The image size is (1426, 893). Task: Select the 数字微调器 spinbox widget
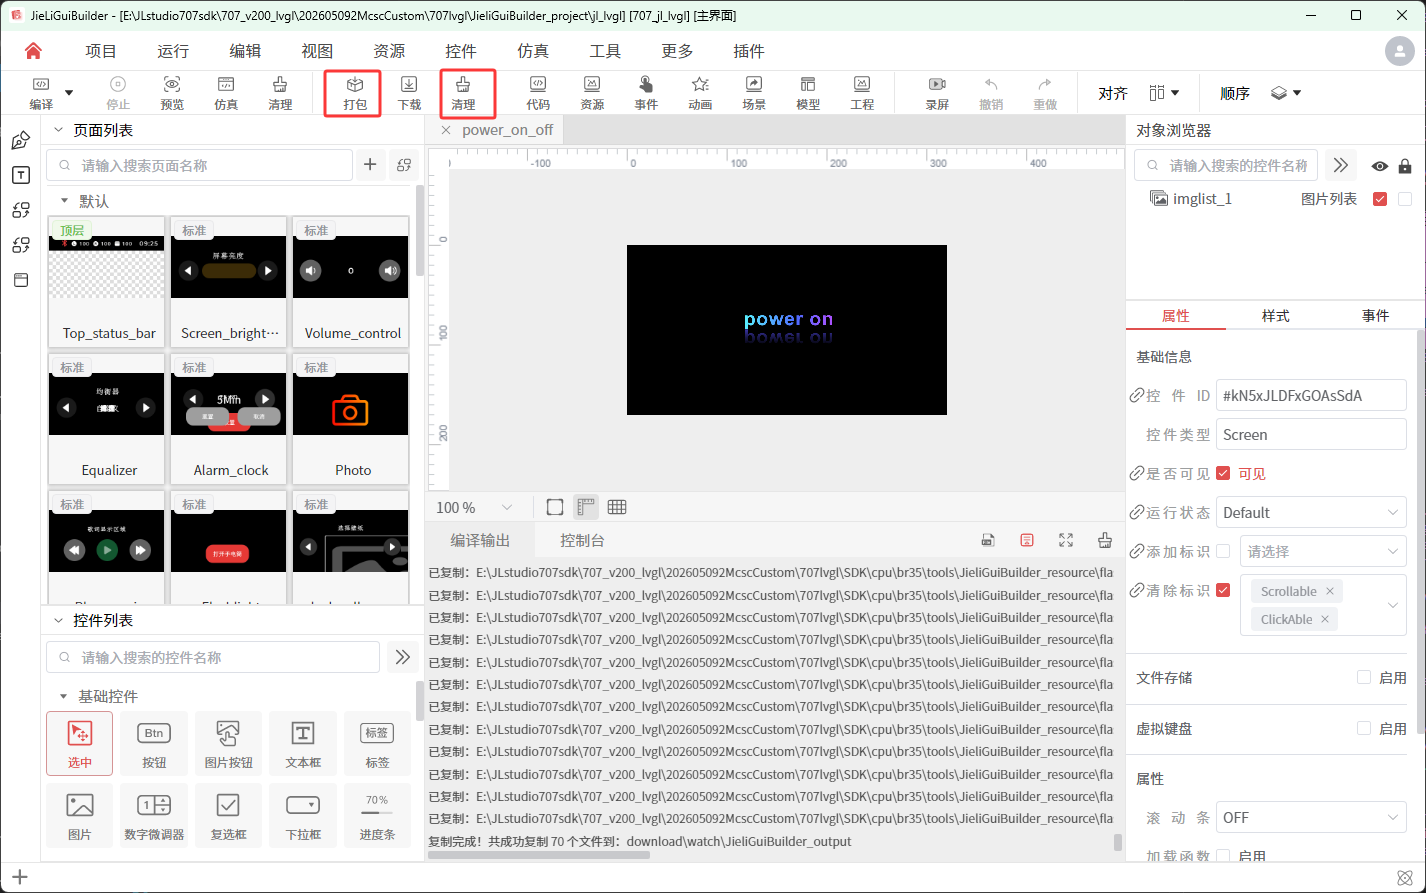(154, 815)
